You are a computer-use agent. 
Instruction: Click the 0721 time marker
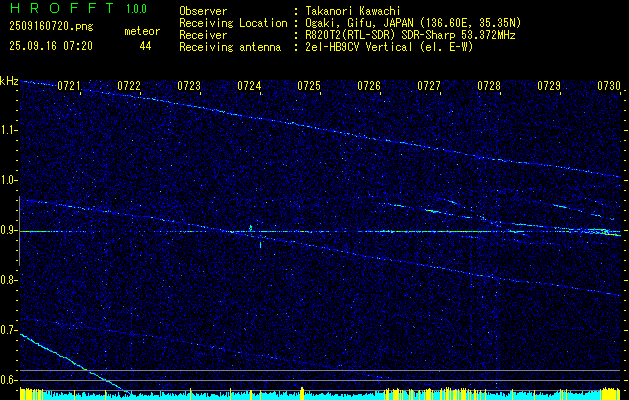[69, 87]
